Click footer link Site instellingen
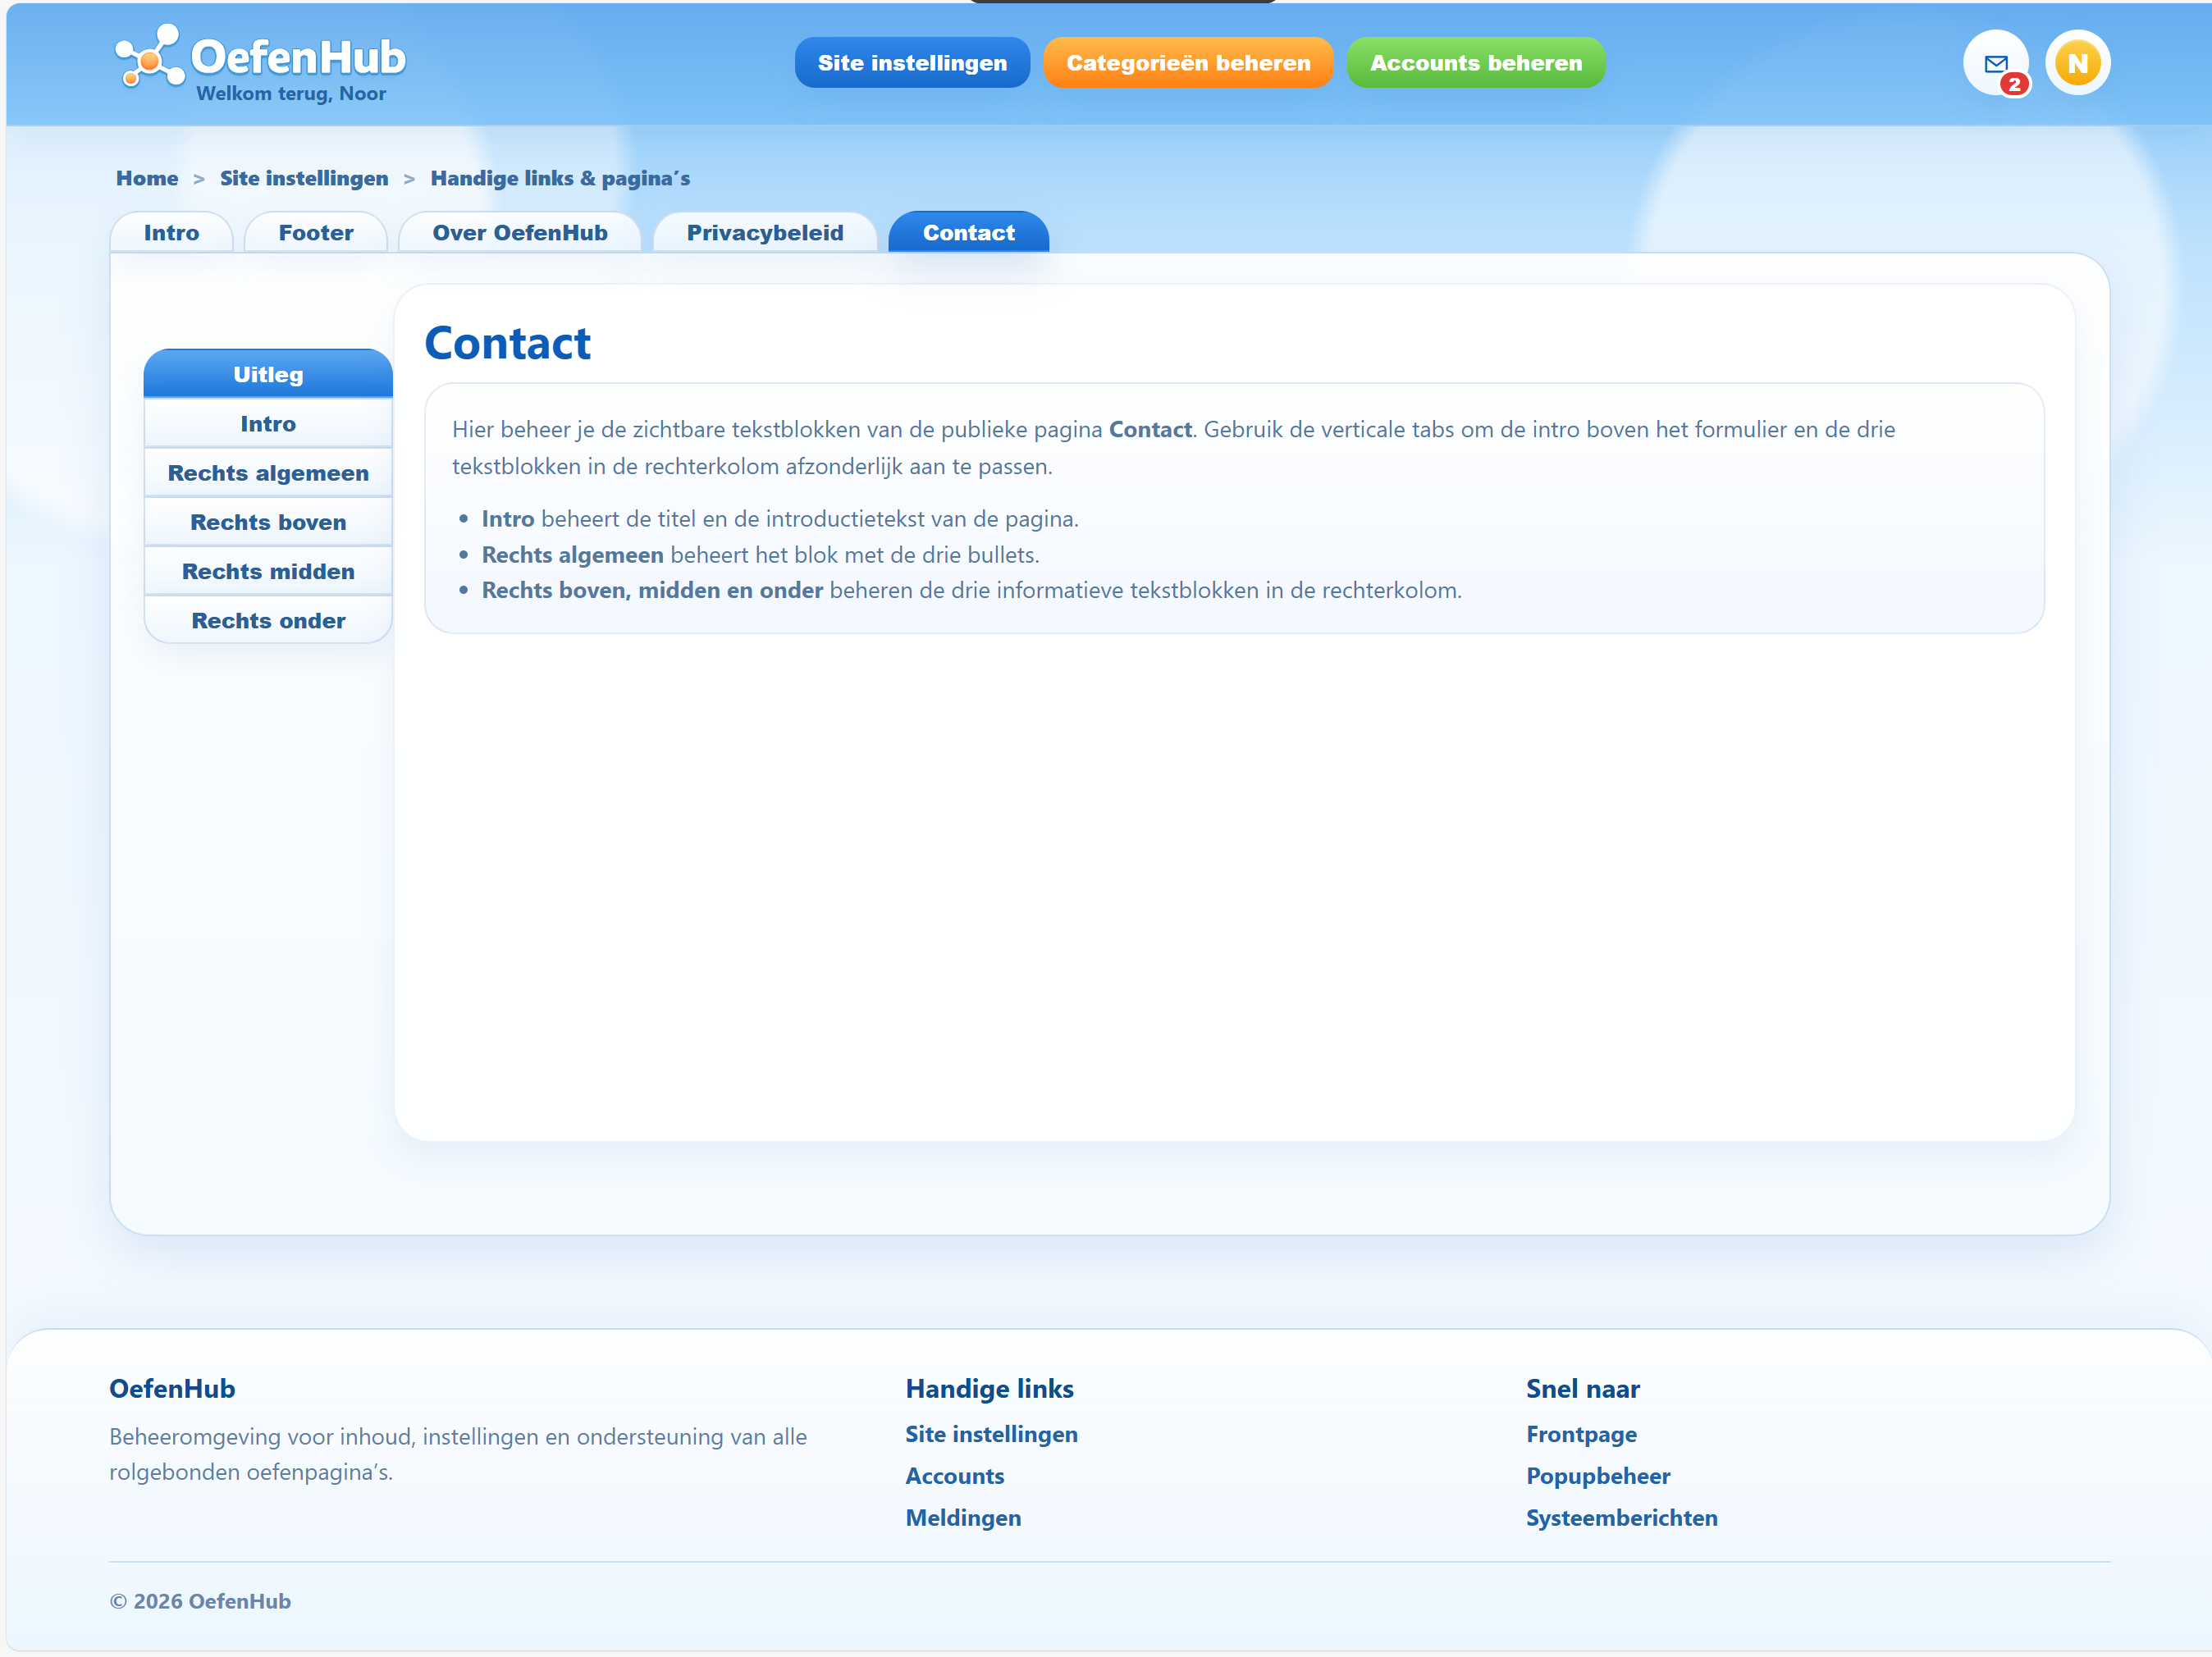This screenshot has height=1657, width=2212. click(991, 1434)
